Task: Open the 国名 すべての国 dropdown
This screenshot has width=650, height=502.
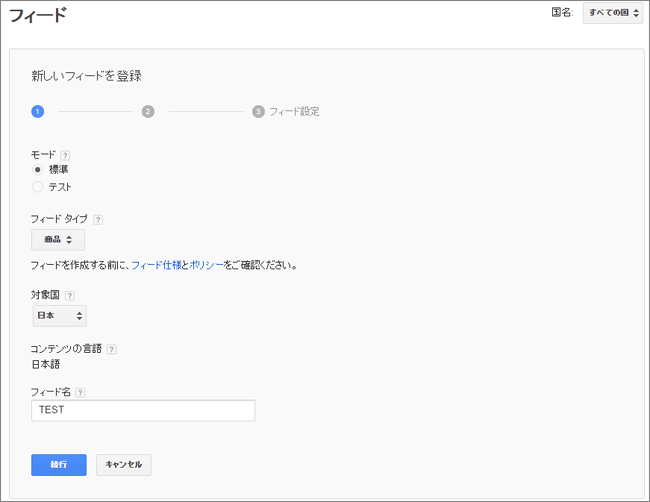Action: pos(613,13)
